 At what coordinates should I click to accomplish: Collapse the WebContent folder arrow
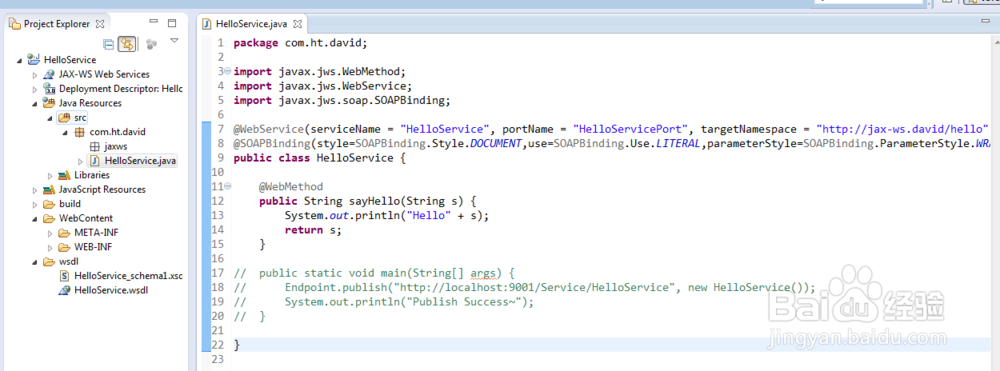[x=34, y=219]
